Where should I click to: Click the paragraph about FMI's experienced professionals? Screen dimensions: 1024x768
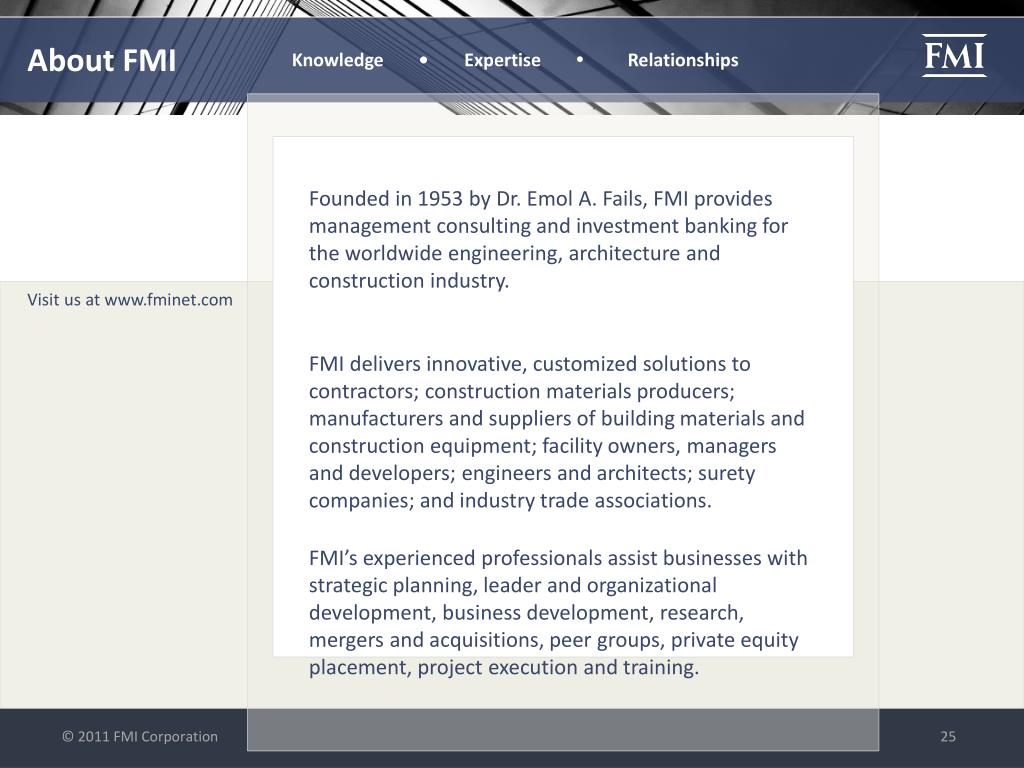[558, 613]
